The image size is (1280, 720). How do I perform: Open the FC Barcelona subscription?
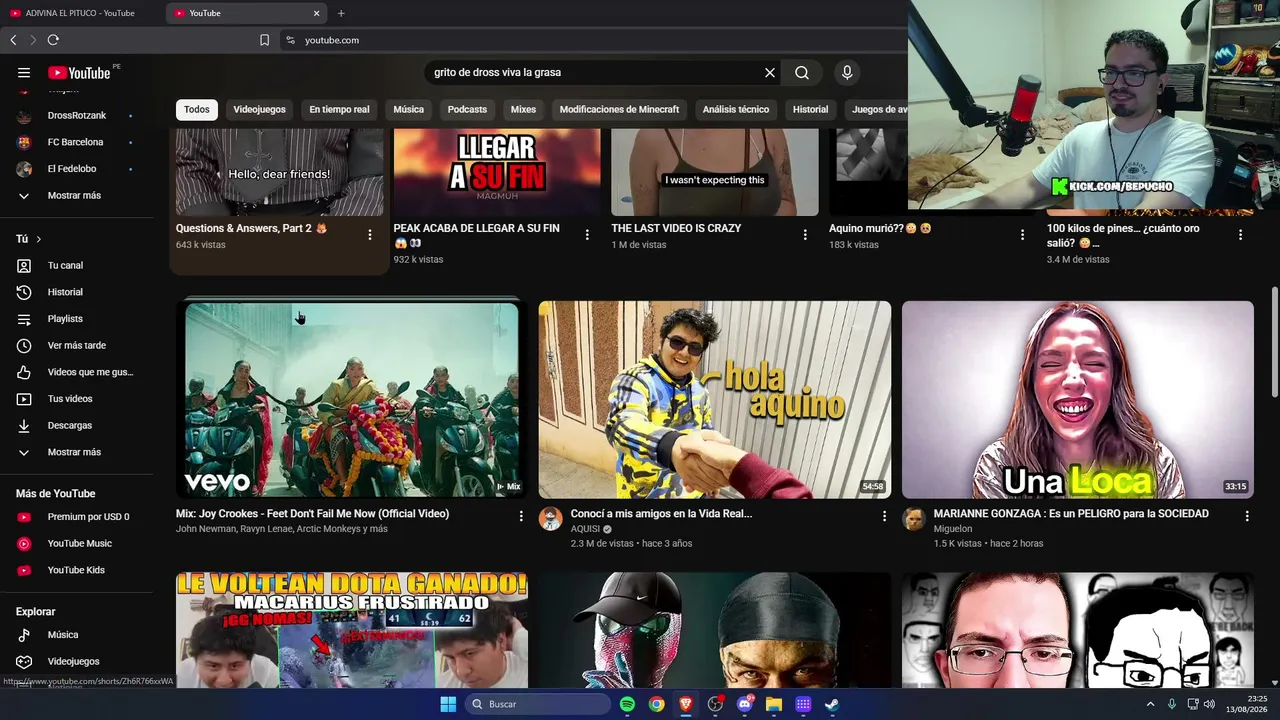click(x=77, y=142)
